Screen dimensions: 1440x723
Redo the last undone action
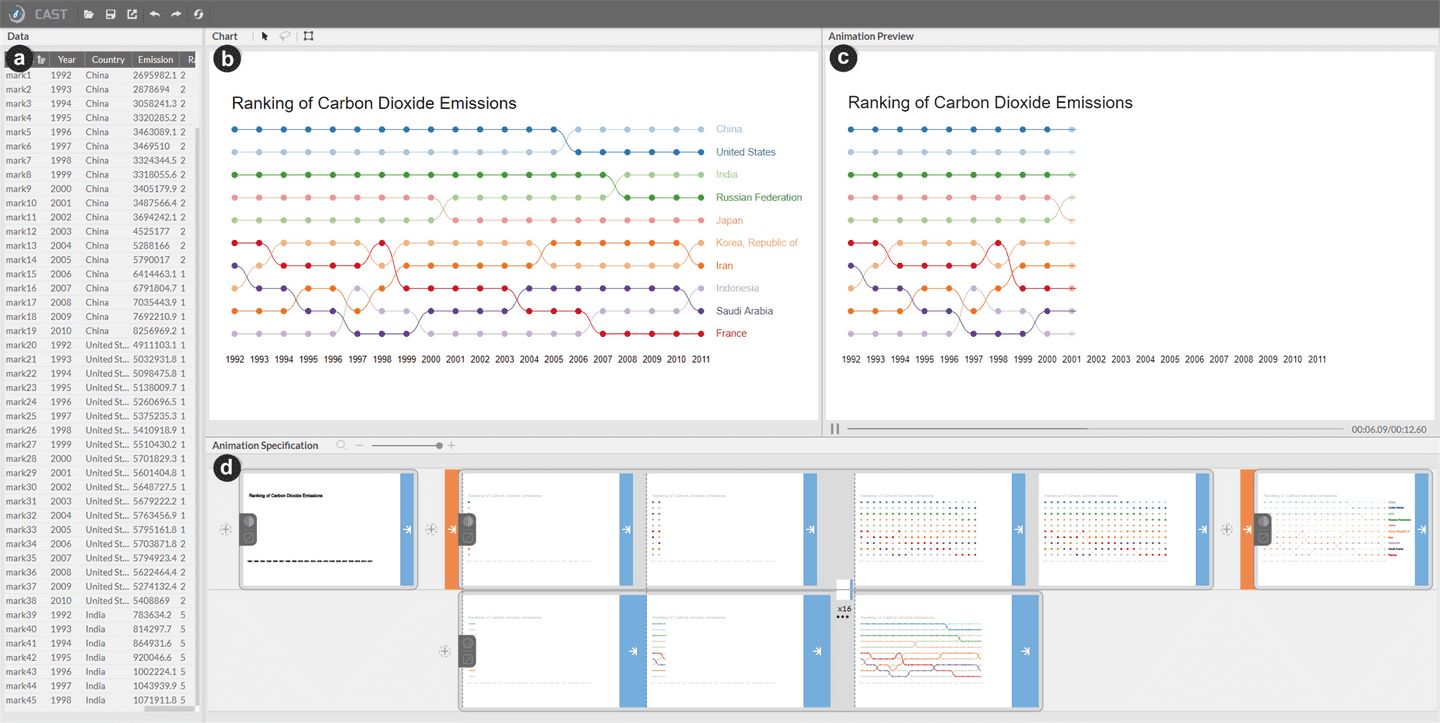point(176,14)
